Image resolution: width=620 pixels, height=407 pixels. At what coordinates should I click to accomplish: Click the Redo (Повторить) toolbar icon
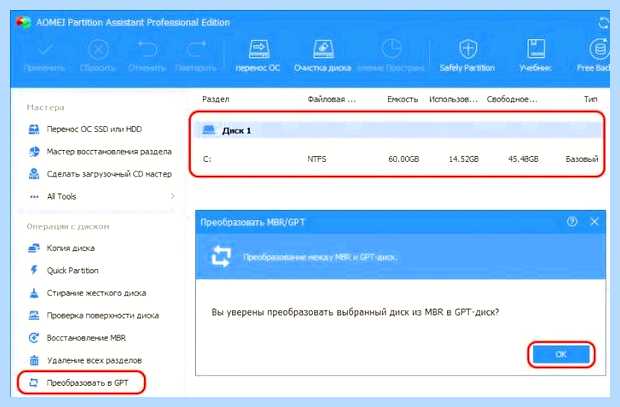[196, 50]
